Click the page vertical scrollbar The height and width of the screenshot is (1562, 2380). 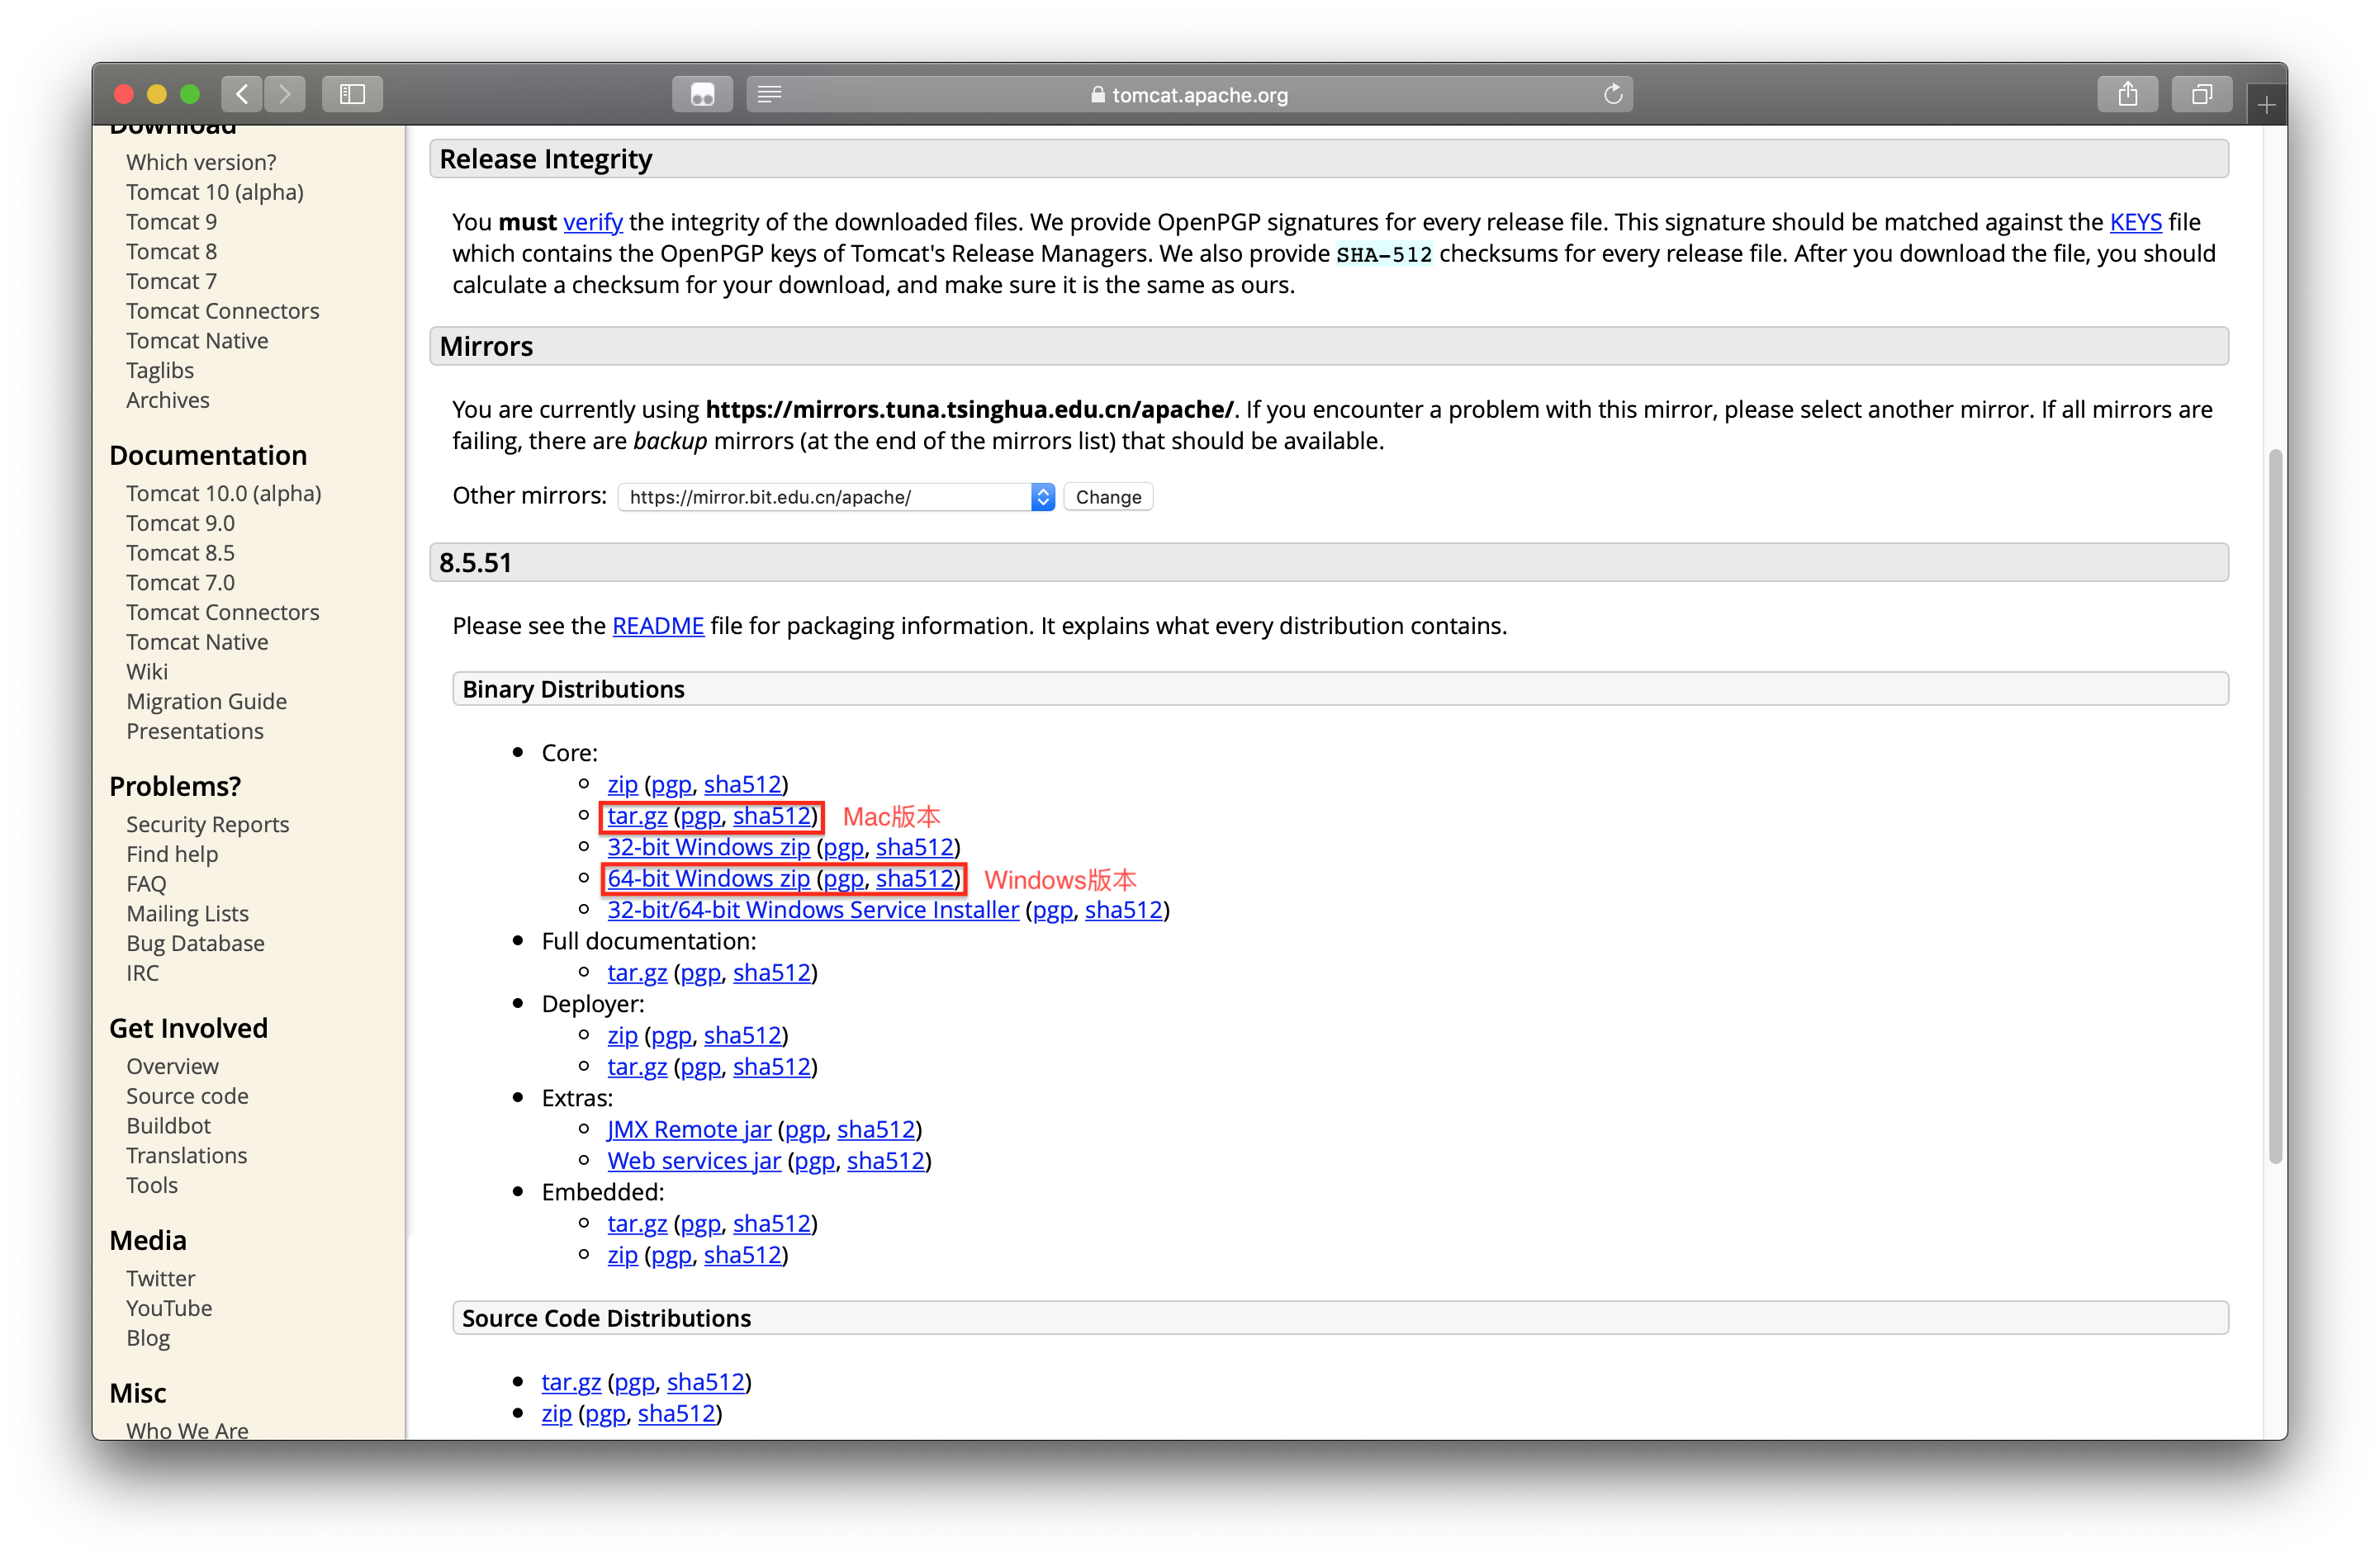coord(2275,806)
